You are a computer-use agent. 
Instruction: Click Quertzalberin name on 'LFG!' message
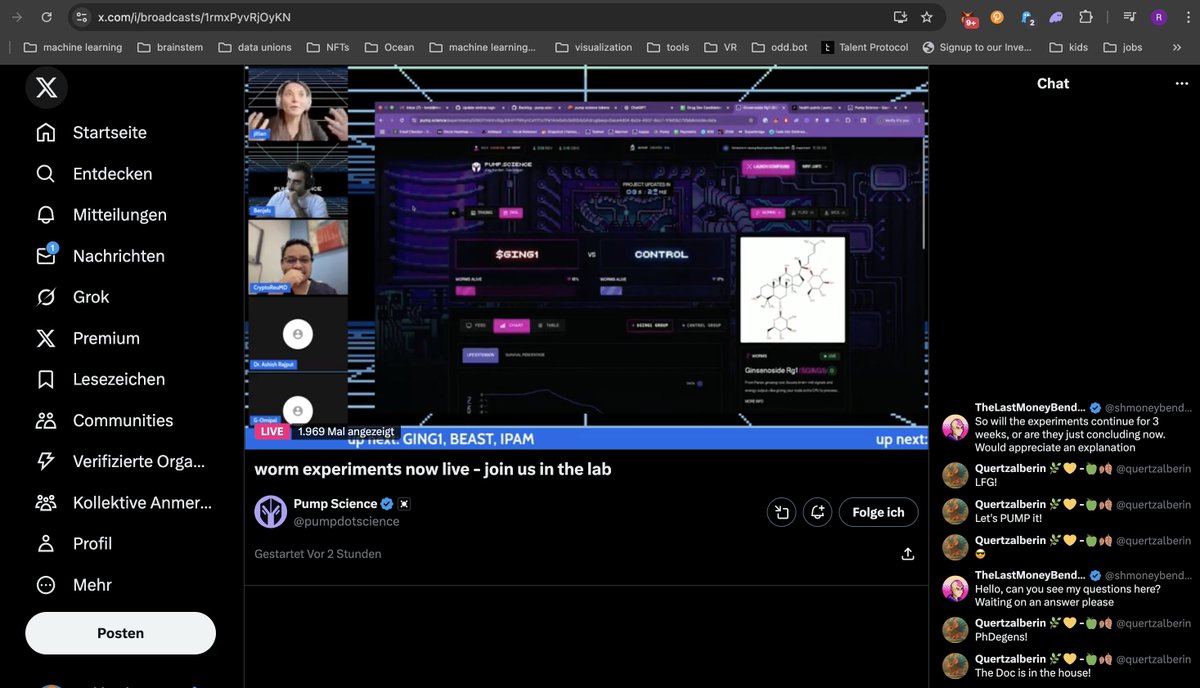1010,468
